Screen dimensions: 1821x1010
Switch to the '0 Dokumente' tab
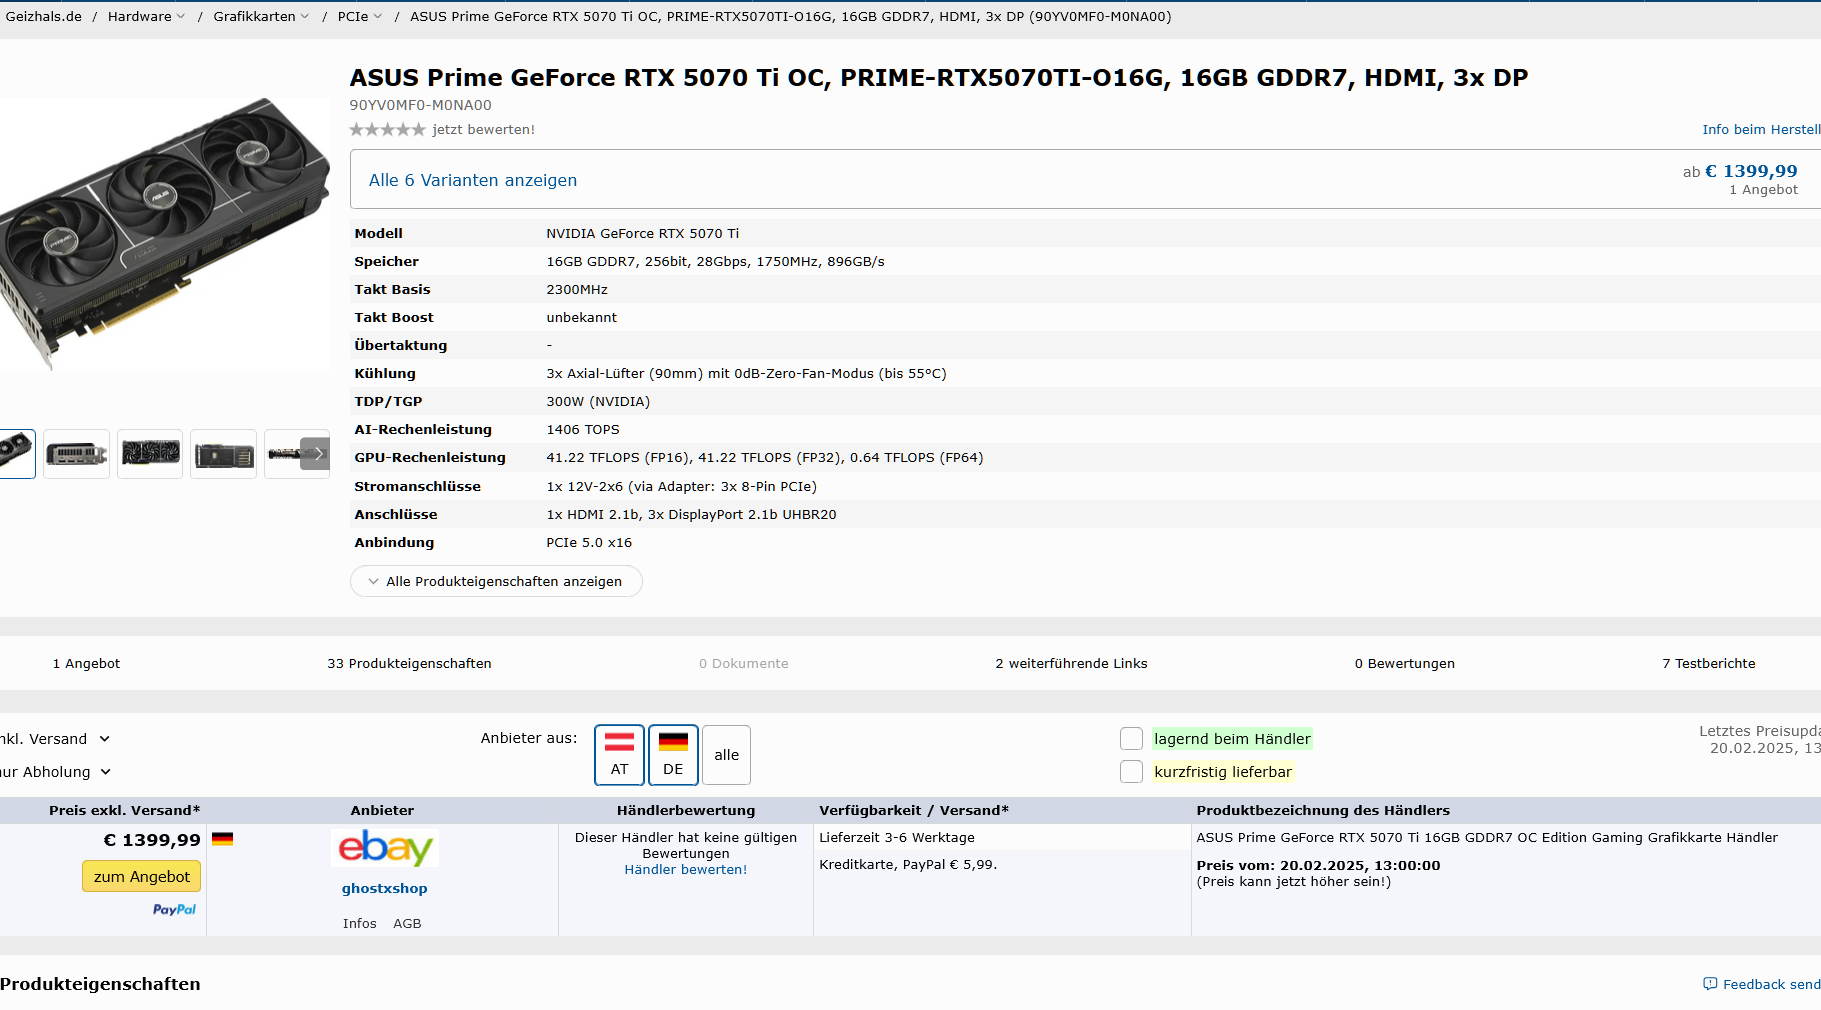[x=744, y=663]
